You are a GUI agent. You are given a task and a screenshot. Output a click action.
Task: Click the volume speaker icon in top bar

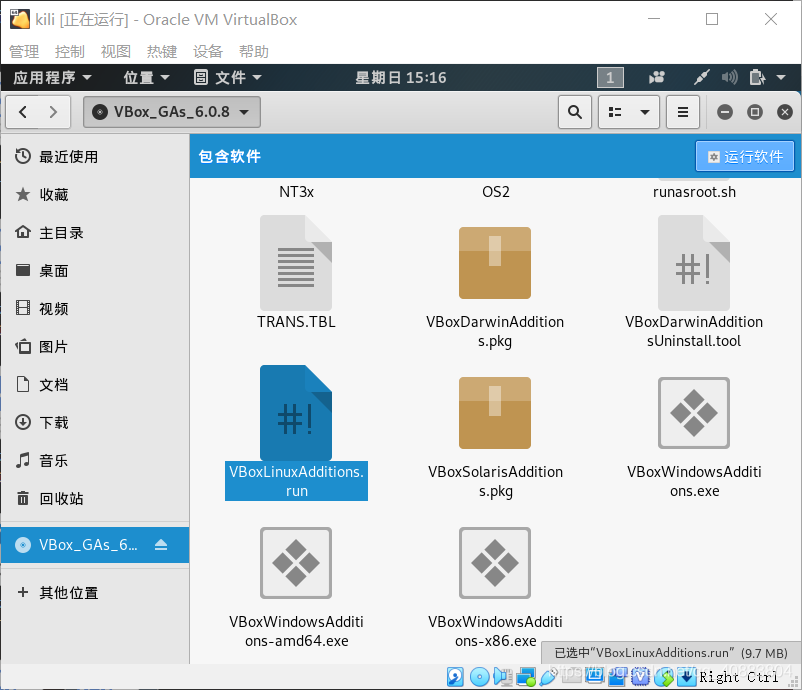[x=729, y=78]
